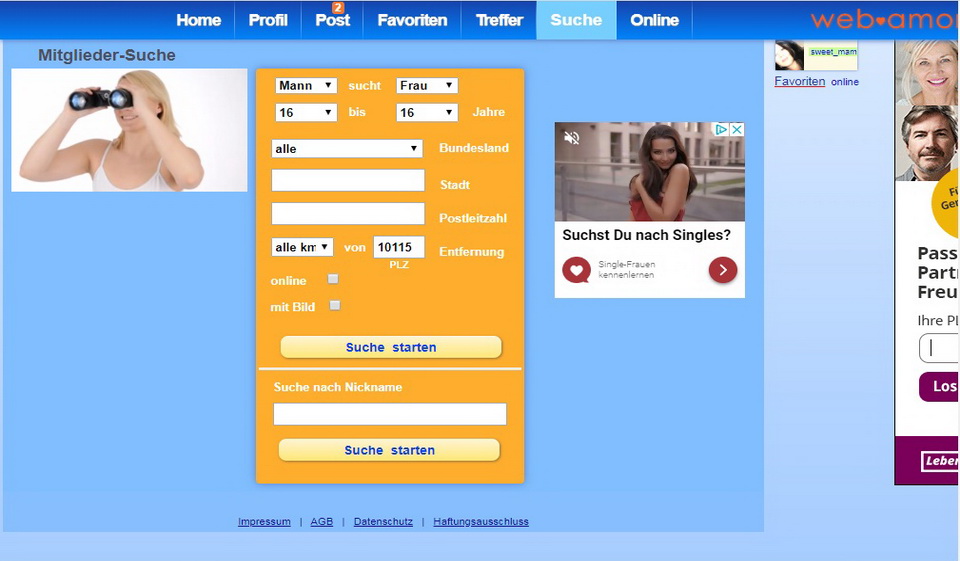Unmute the ad video via speaker icon
Image resolution: width=960 pixels, height=561 pixels.
571,138
